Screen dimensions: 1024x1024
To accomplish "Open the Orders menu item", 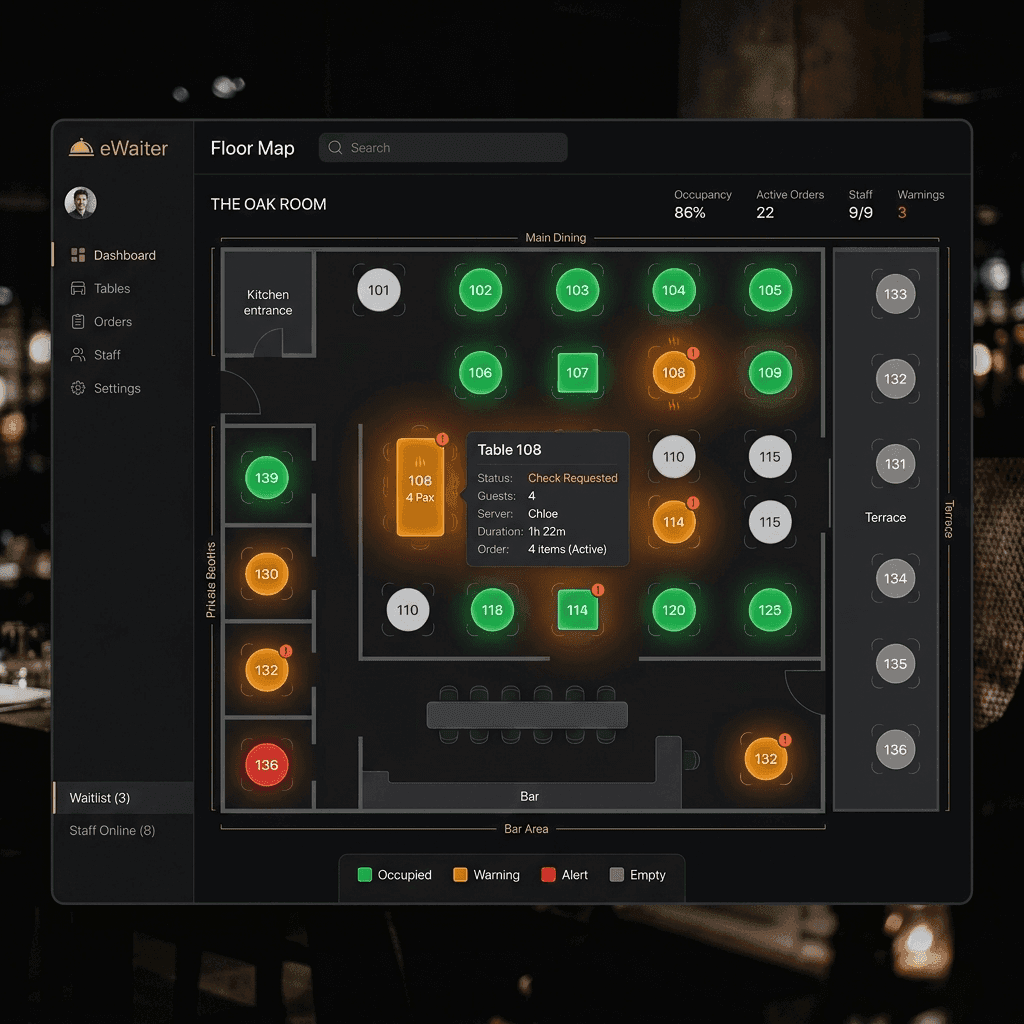I will (123, 322).
